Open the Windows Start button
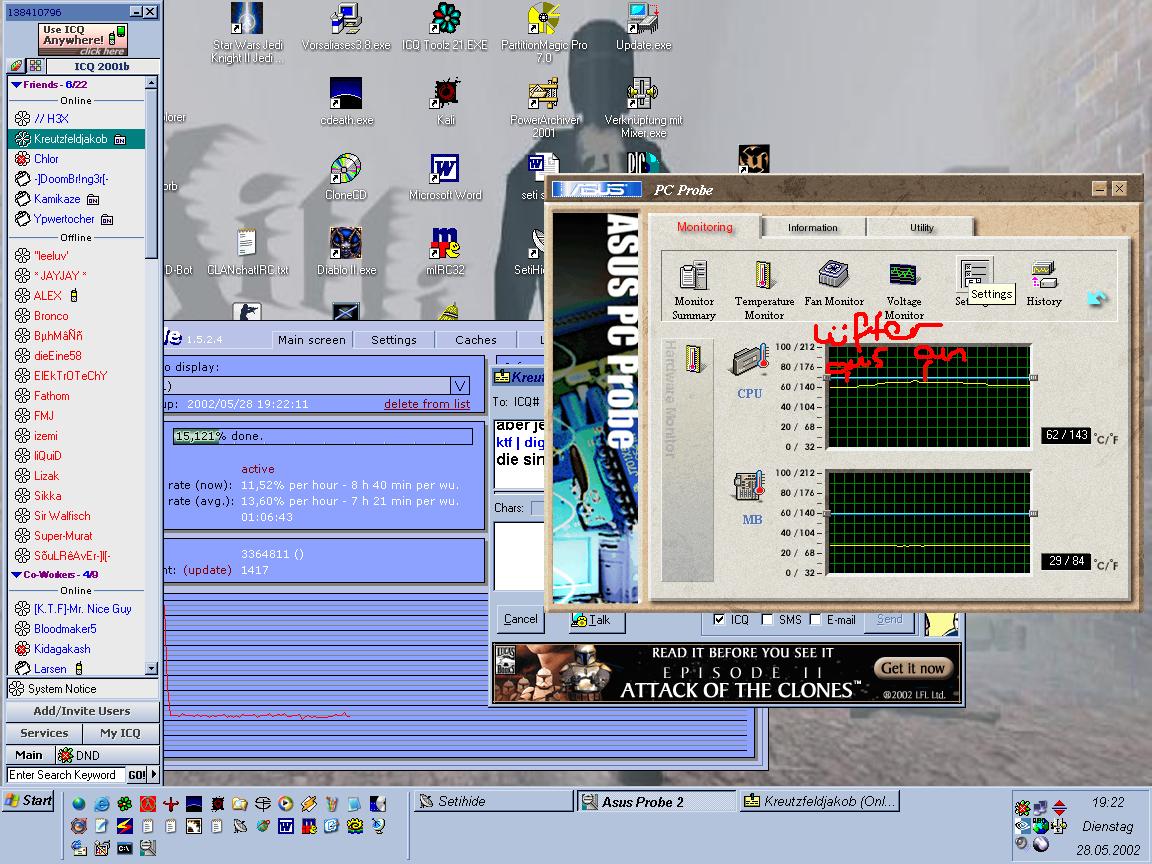The image size is (1152, 864). pos(29,800)
